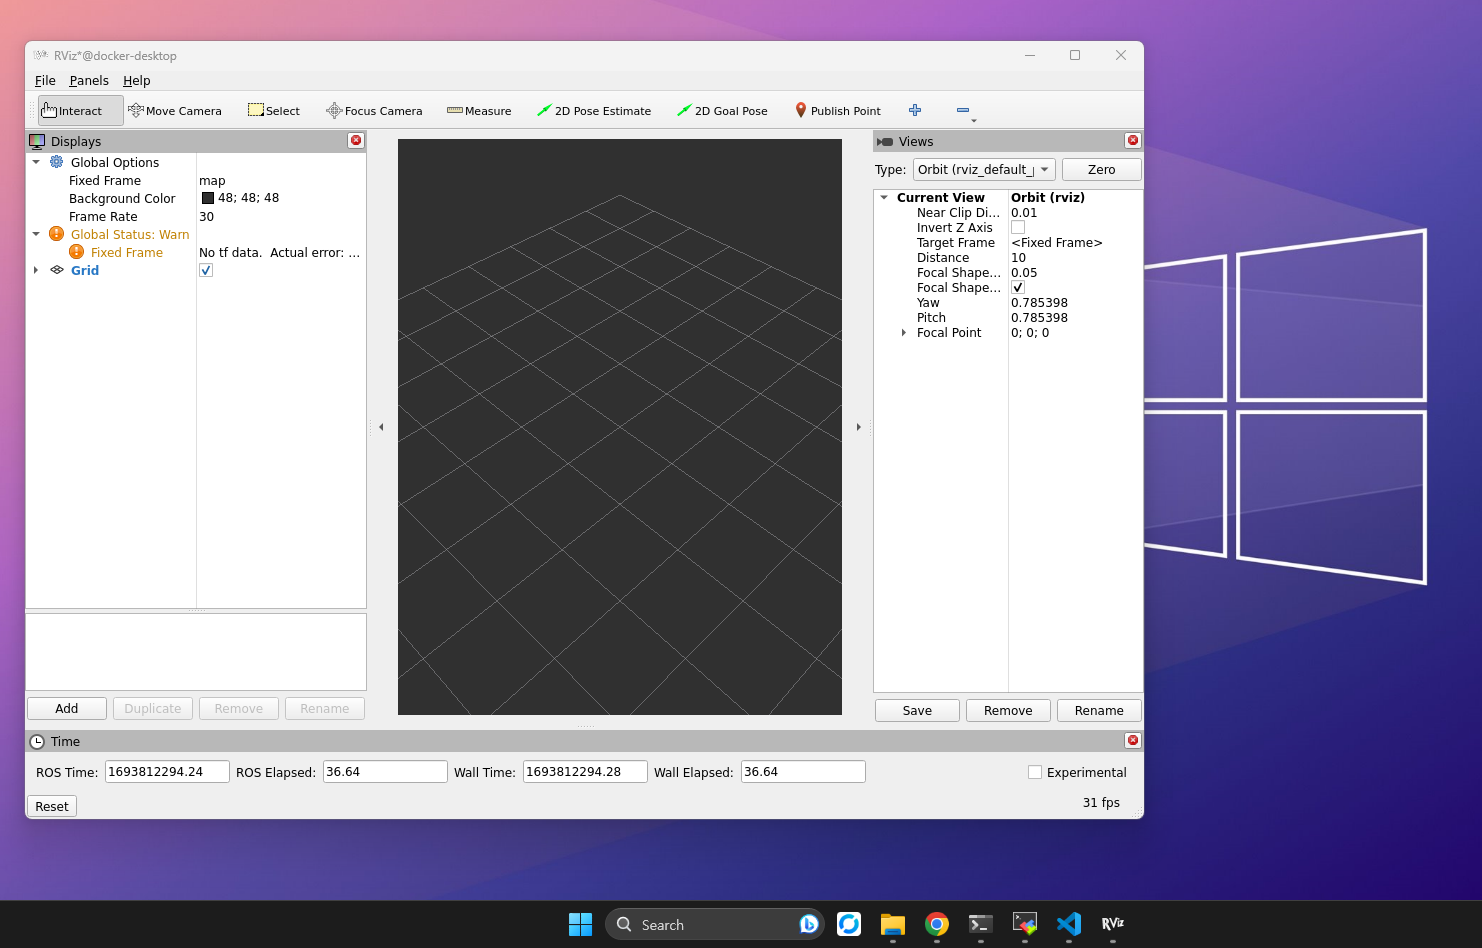Add a new tool with the plus icon
This screenshot has width=1482, height=948.
point(915,110)
